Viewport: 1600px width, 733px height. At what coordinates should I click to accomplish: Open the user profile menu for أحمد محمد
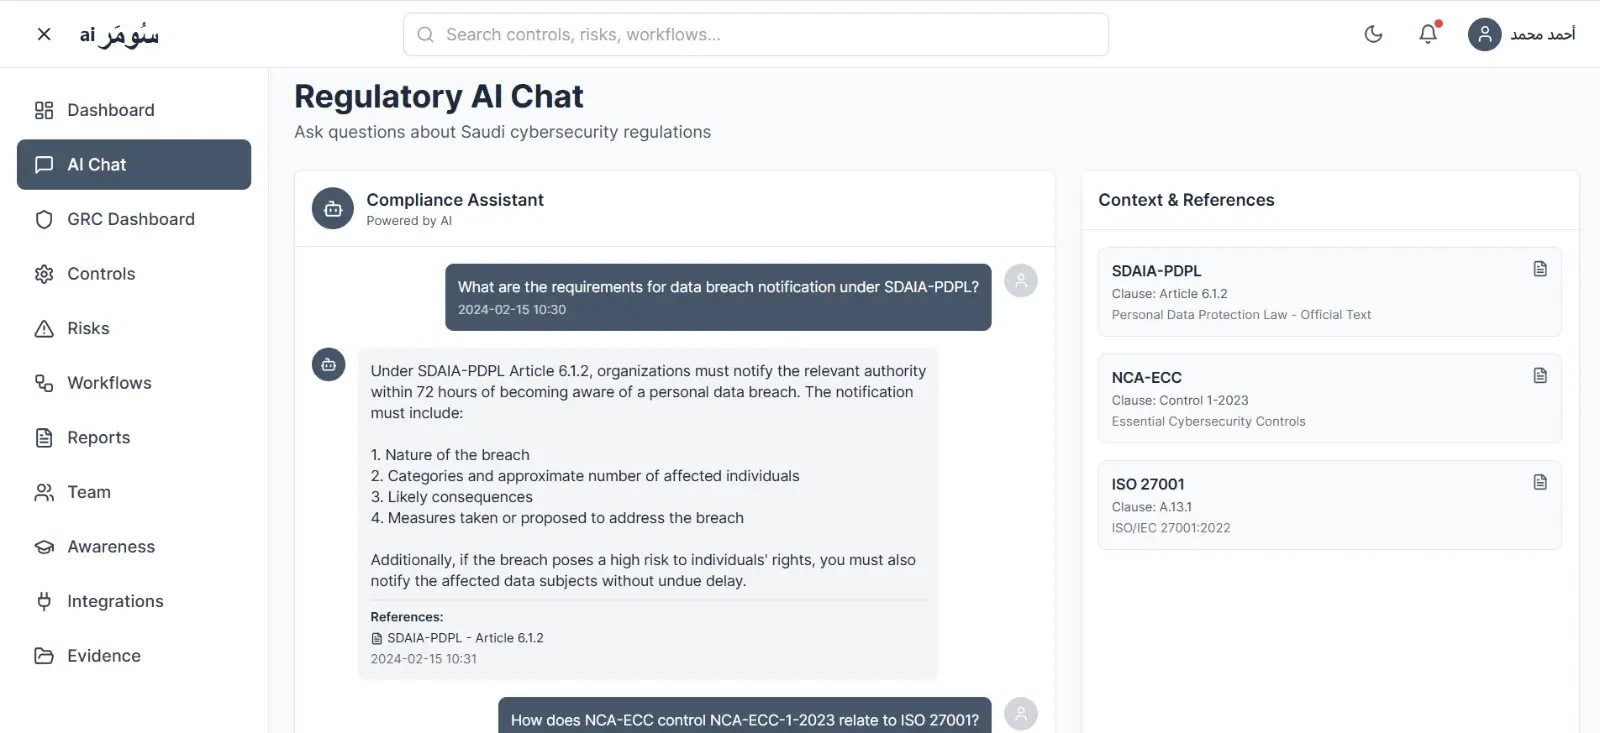click(1485, 34)
